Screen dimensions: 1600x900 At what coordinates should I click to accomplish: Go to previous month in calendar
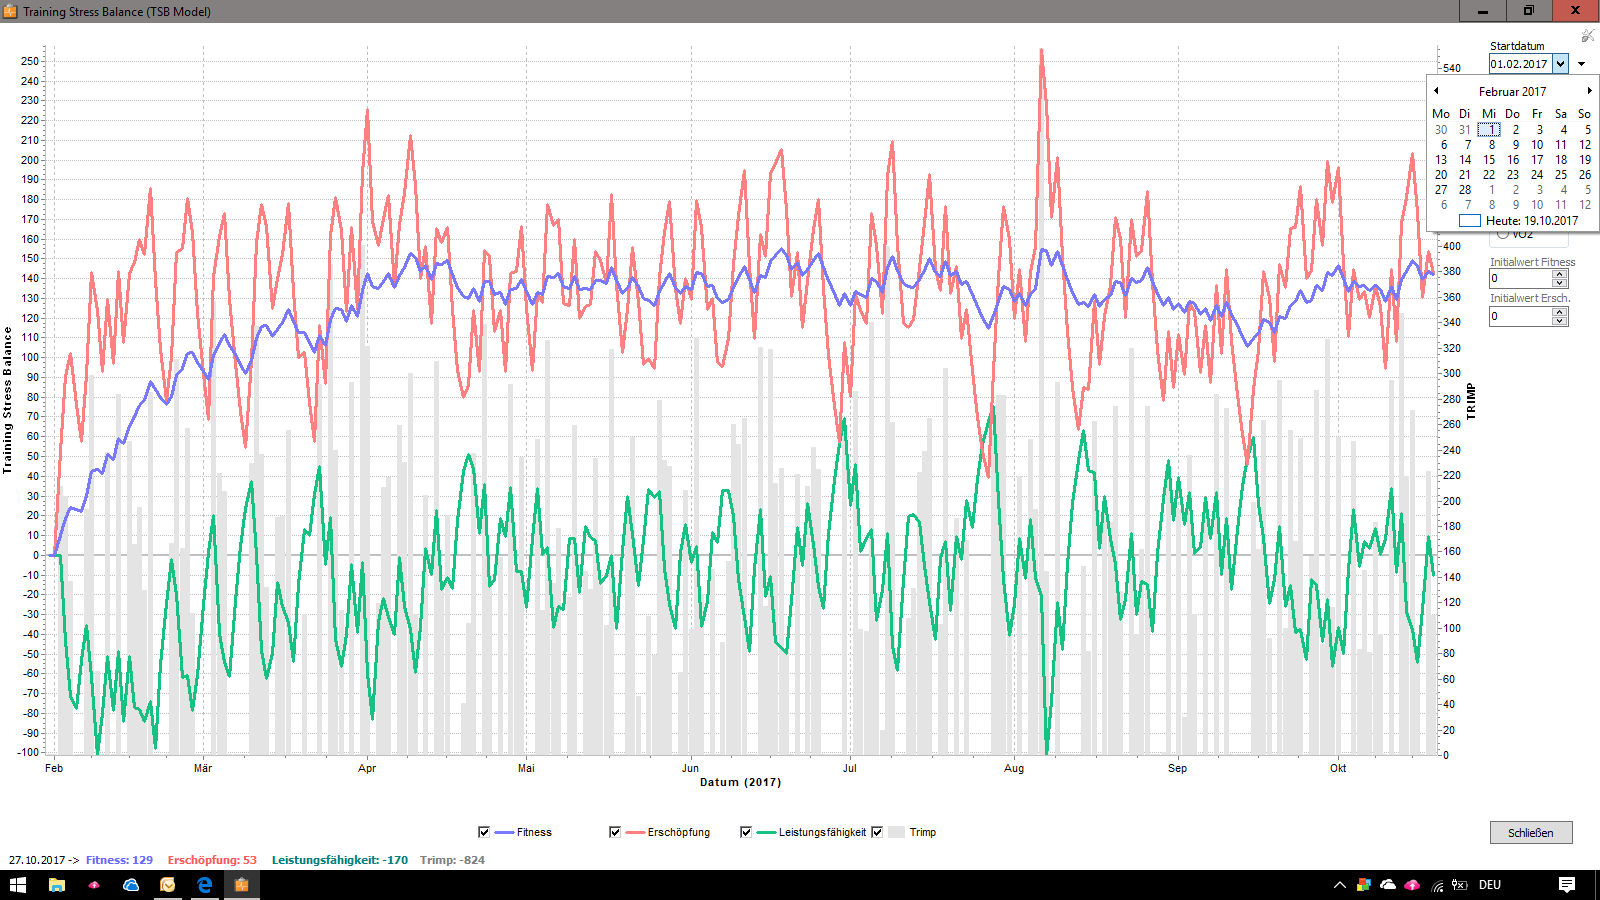pyautogui.click(x=1436, y=91)
